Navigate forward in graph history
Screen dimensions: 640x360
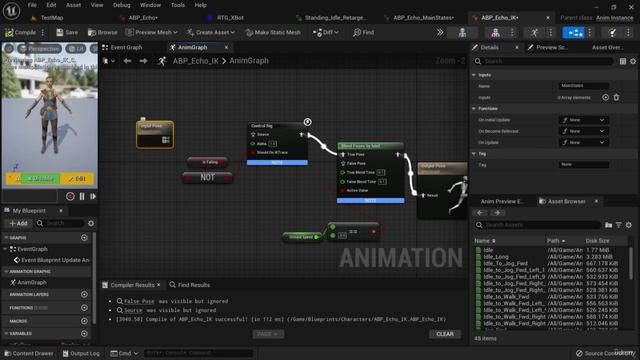click(x=143, y=61)
